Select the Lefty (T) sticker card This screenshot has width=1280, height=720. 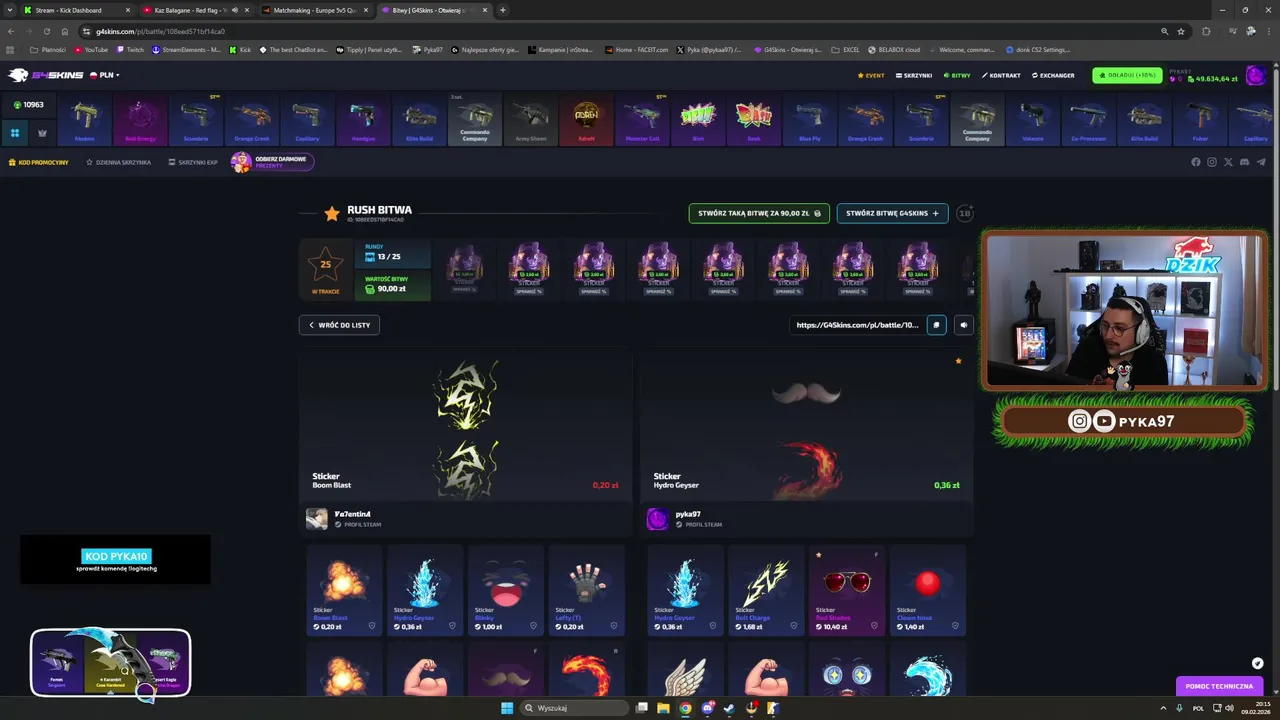[586, 591]
